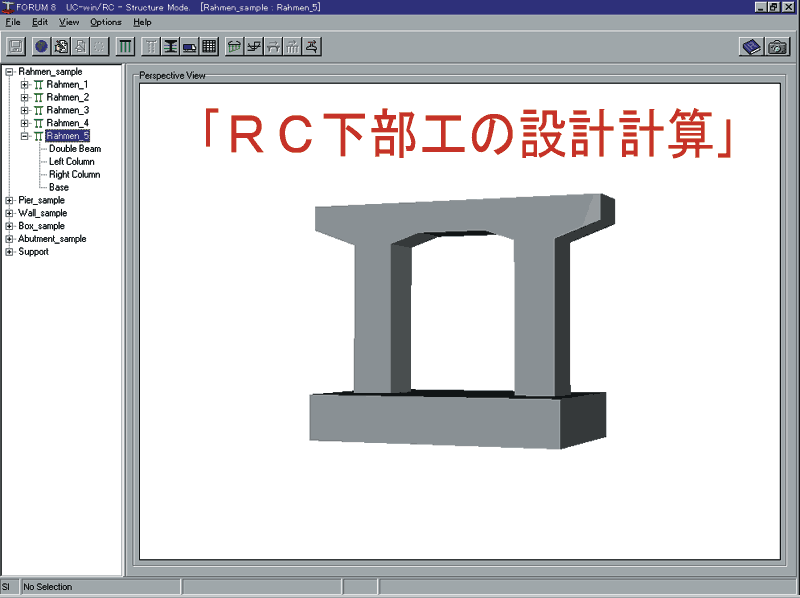Select Rahmen_2 in the tree
The image size is (800, 598).
[x=68, y=97]
